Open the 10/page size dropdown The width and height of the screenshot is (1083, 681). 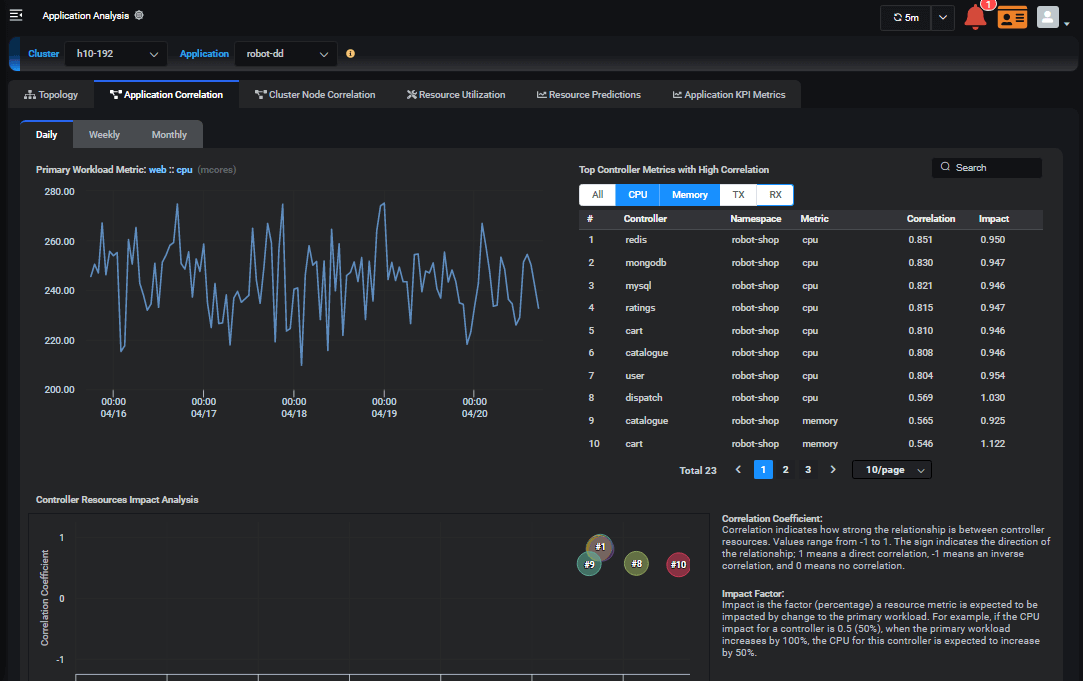[892, 470]
